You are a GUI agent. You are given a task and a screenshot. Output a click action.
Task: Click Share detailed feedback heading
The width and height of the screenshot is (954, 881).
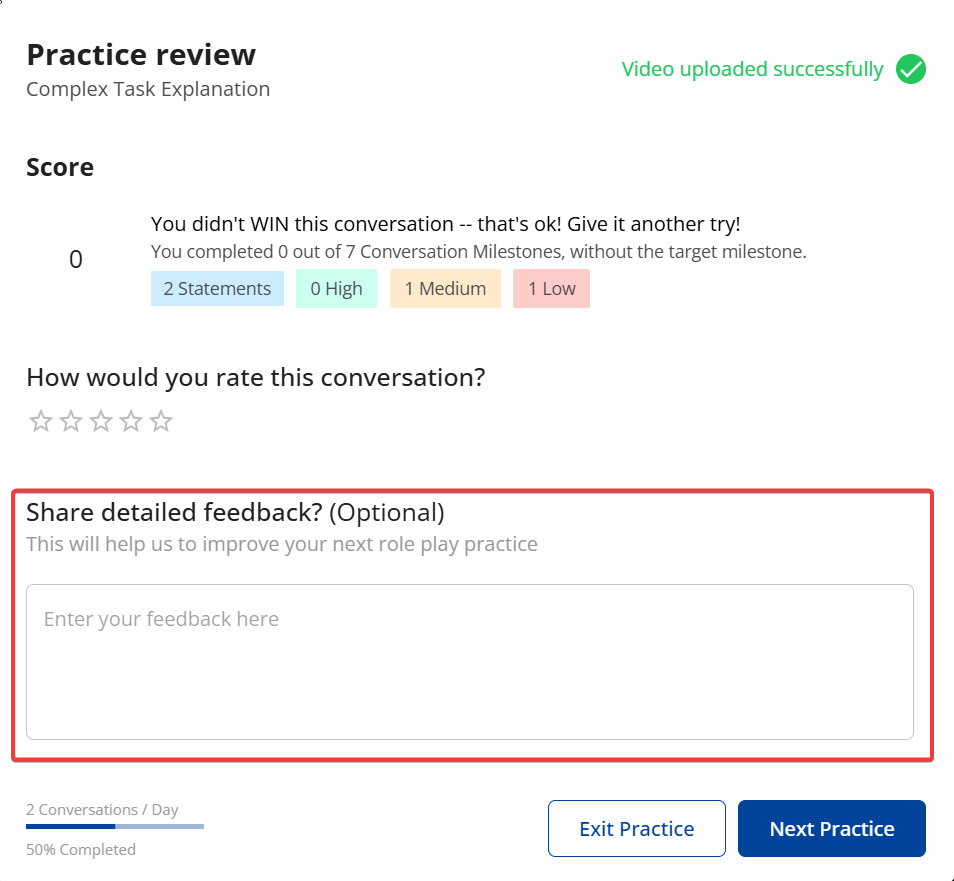click(x=235, y=512)
